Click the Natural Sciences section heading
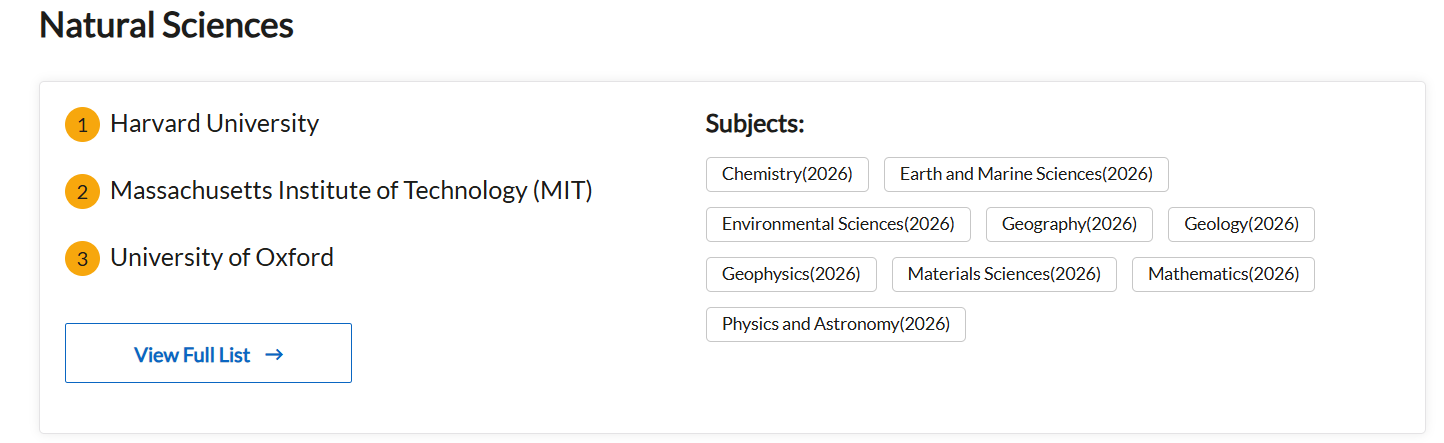 (166, 26)
